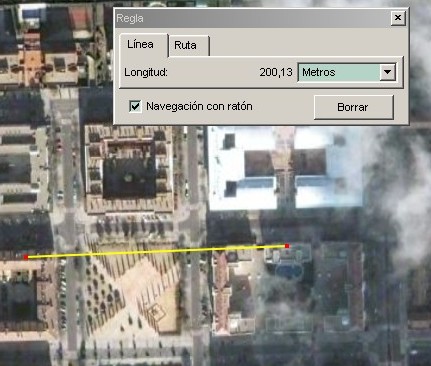Click the Regla title bar
This screenshot has width=431, height=366.
coord(252,18)
